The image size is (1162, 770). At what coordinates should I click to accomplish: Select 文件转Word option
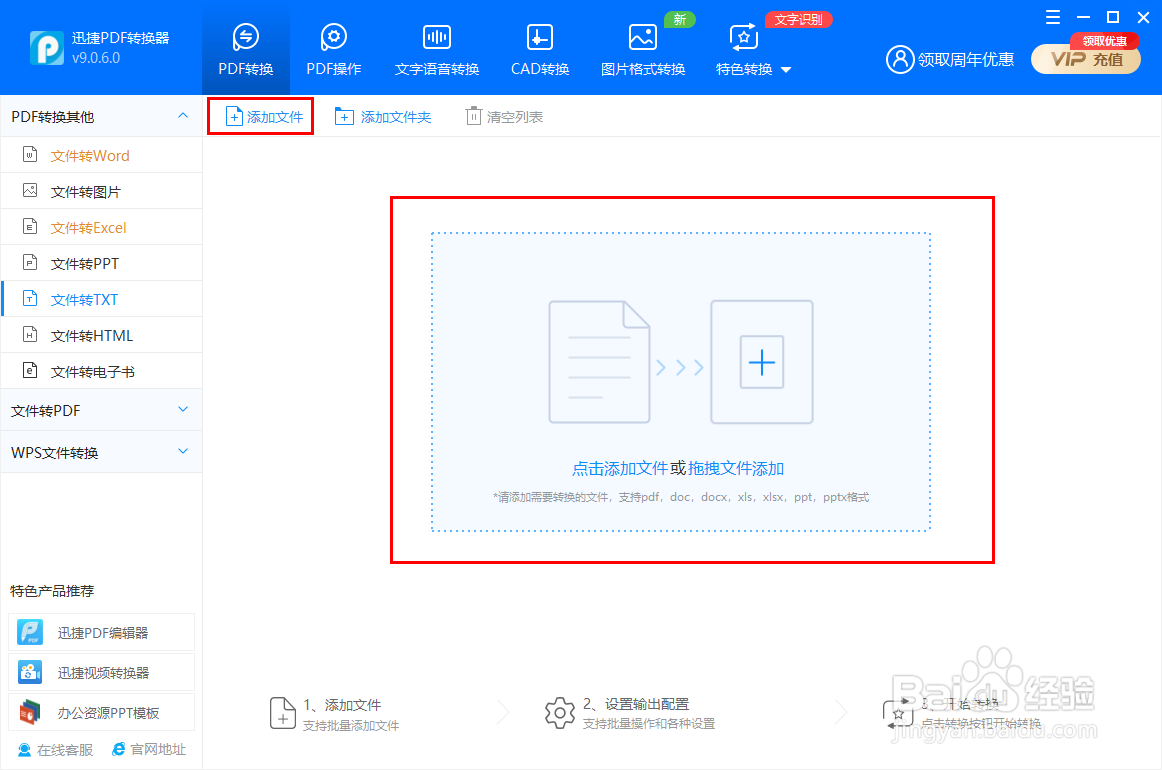101,156
